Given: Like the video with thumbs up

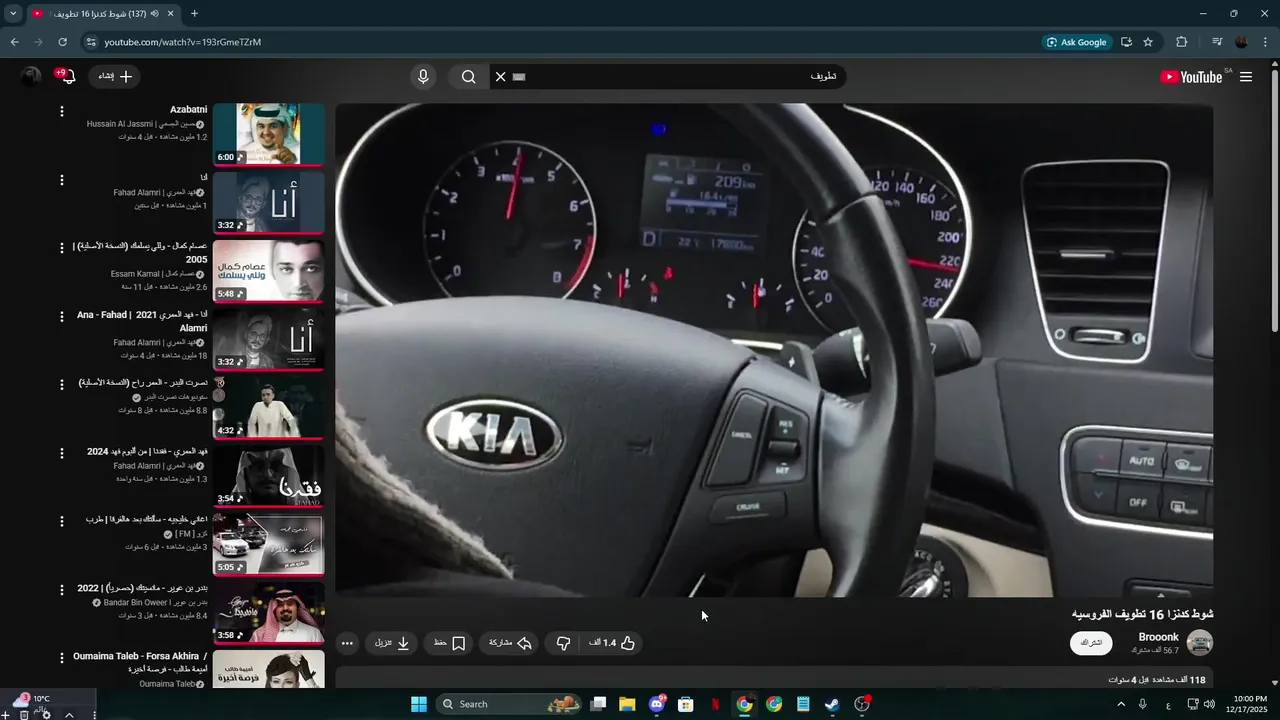Looking at the screenshot, I should coord(627,643).
